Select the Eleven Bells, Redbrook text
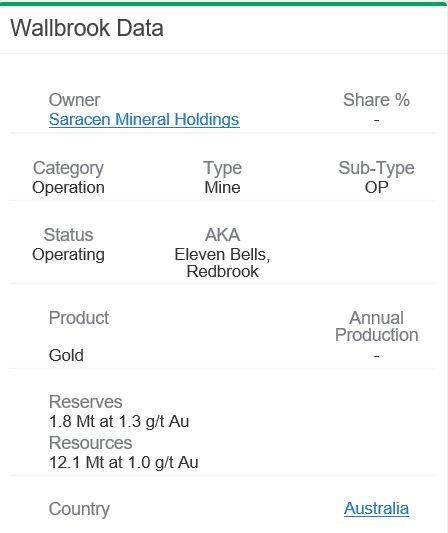 coord(223,263)
